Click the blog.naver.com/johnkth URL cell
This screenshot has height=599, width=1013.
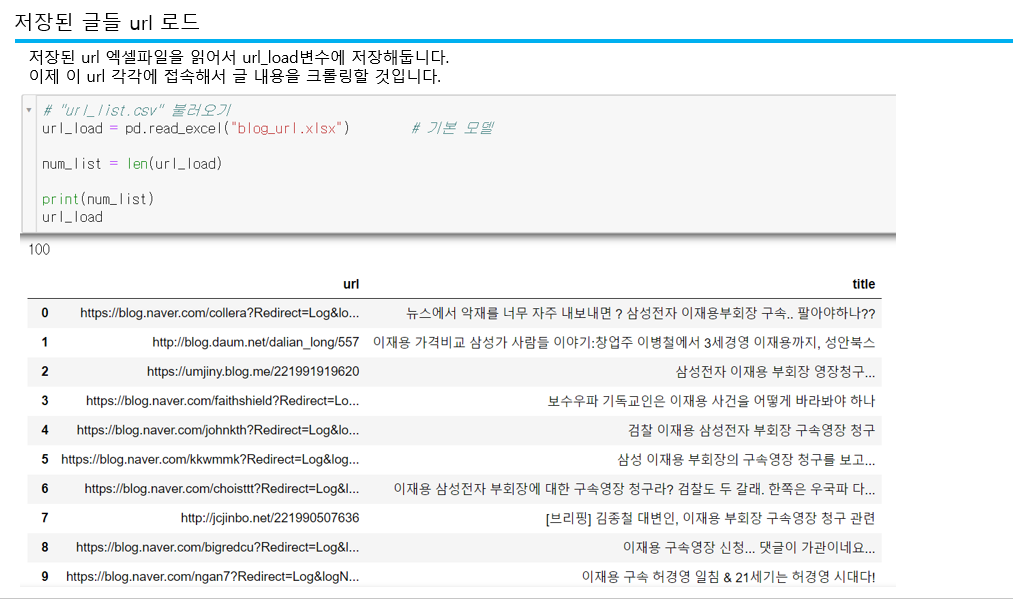click(218, 430)
